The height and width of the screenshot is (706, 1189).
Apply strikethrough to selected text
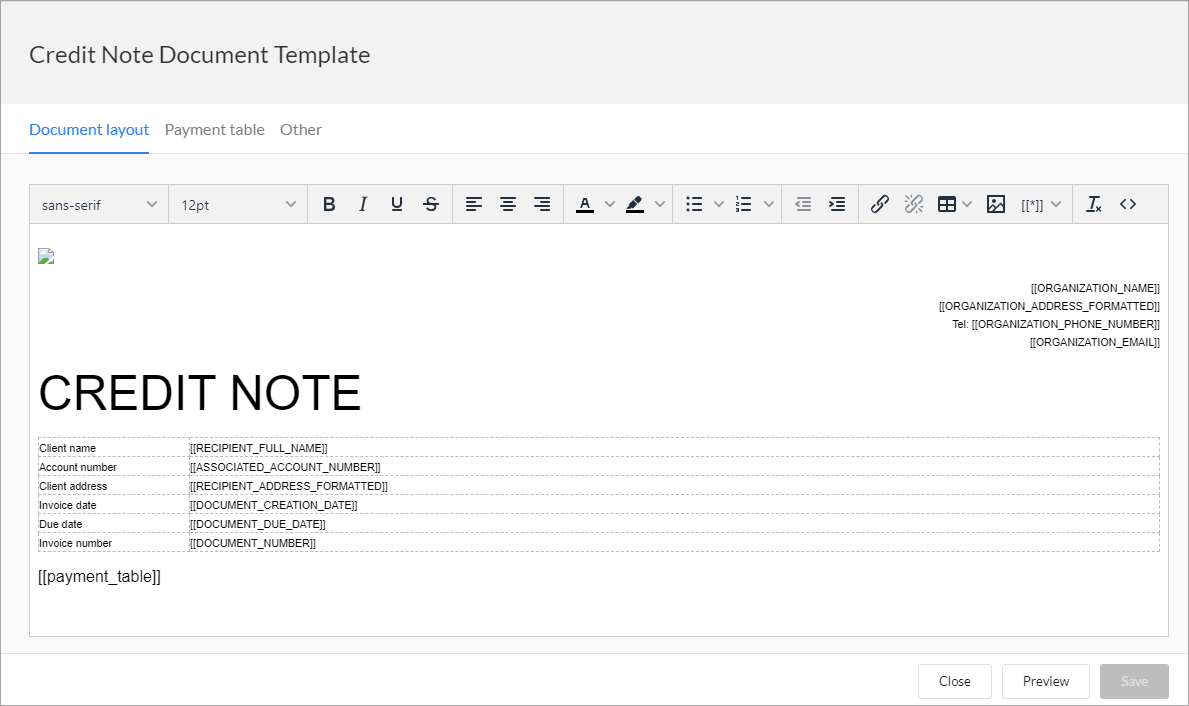[430, 203]
